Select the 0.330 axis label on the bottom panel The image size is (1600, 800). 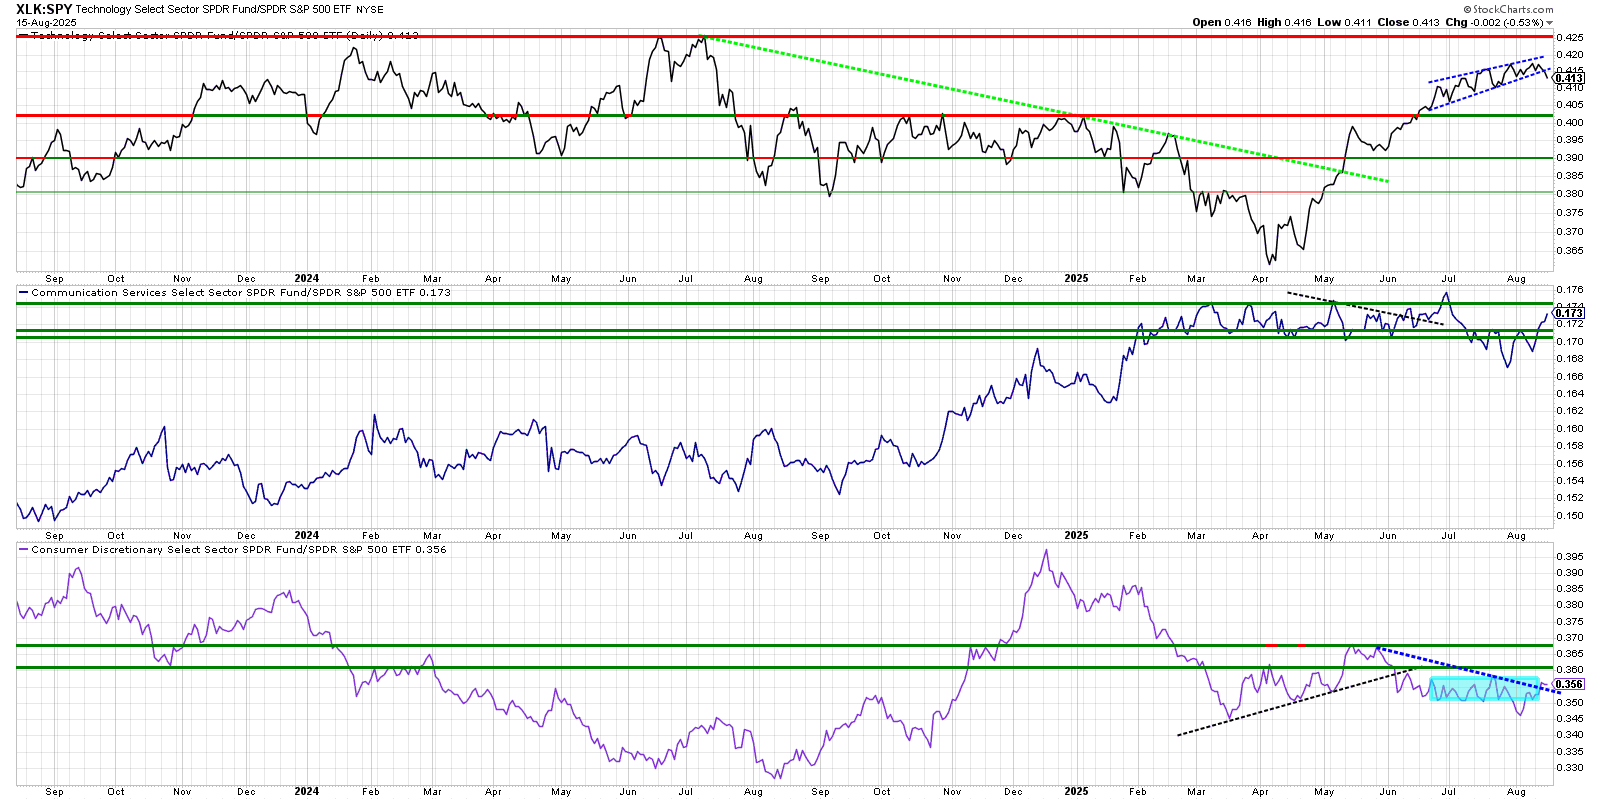[1569, 768]
